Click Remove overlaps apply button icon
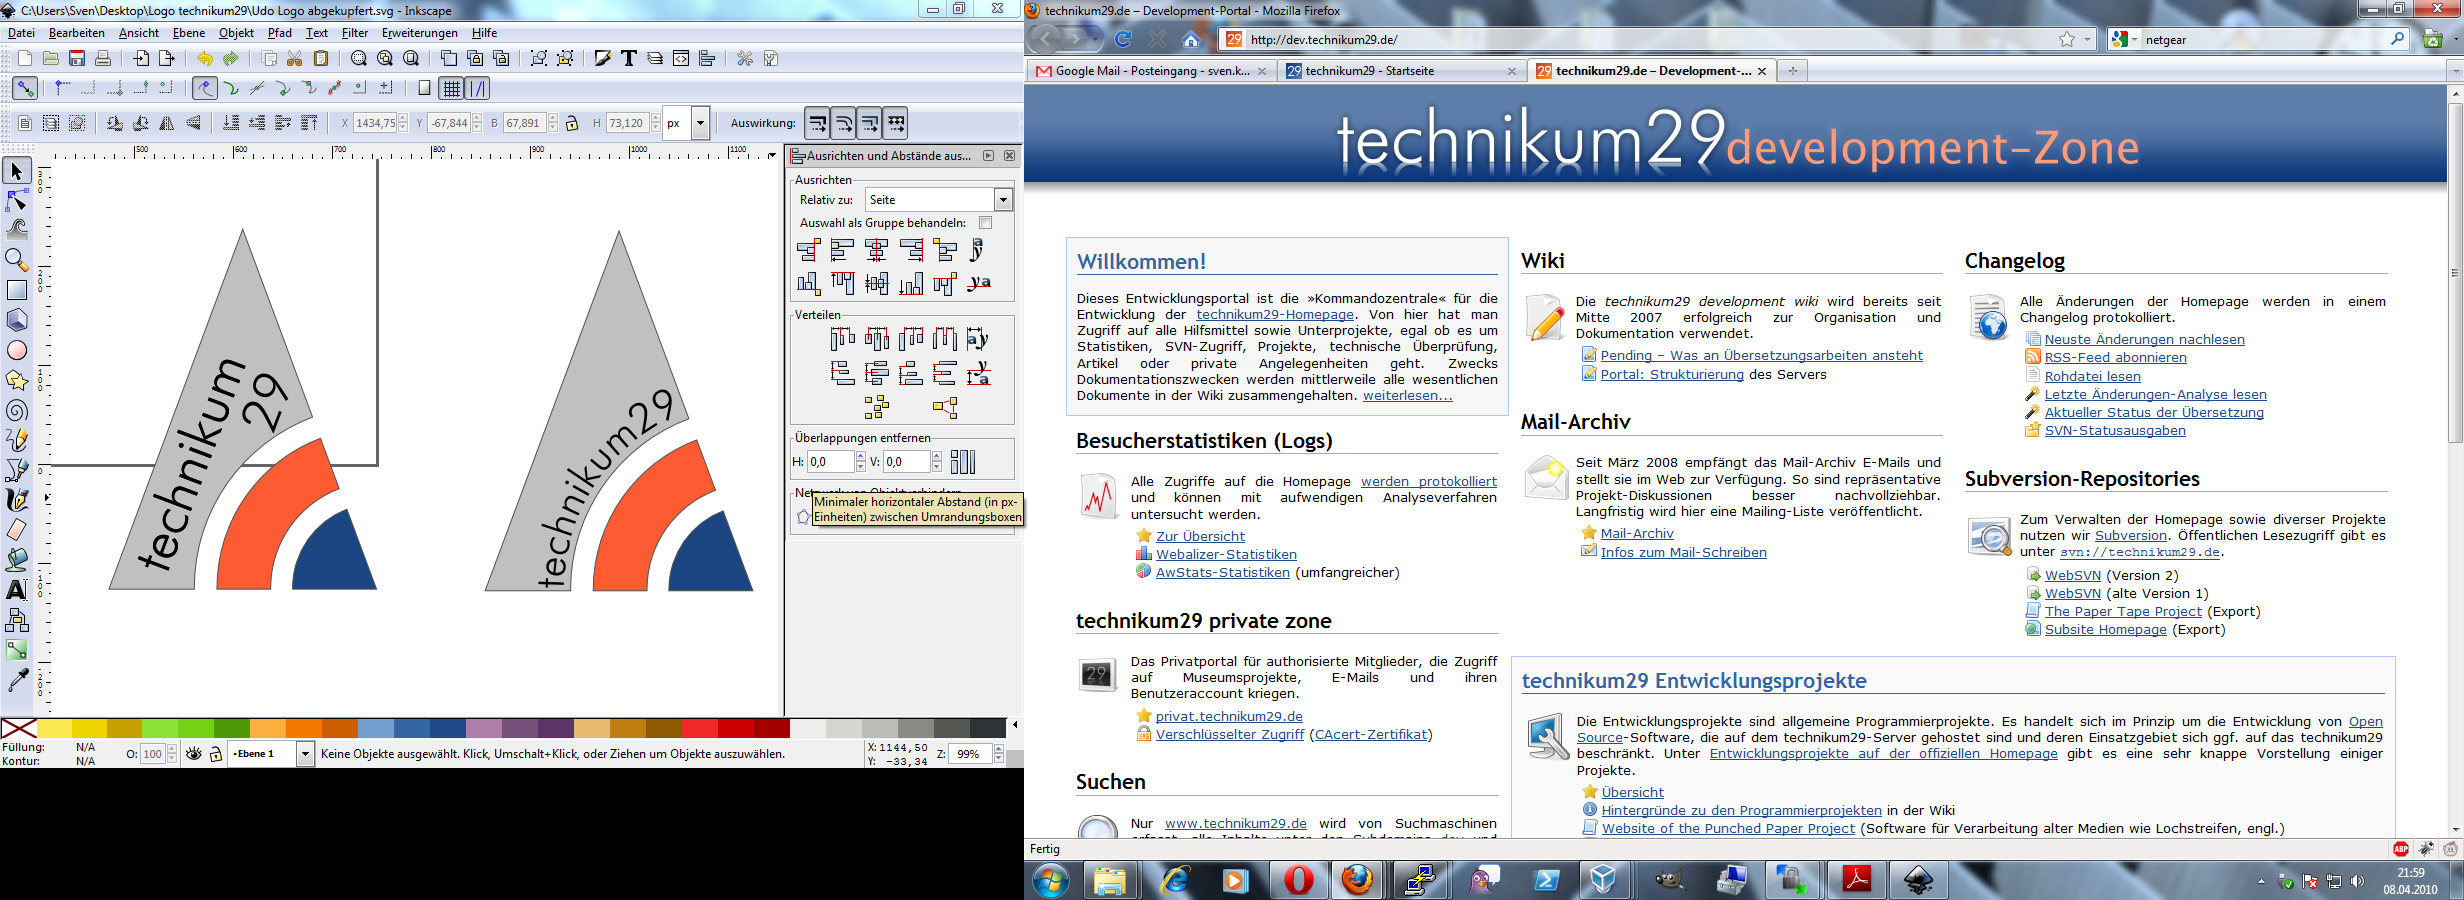This screenshot has height=900, width=2464. (963, 462)
